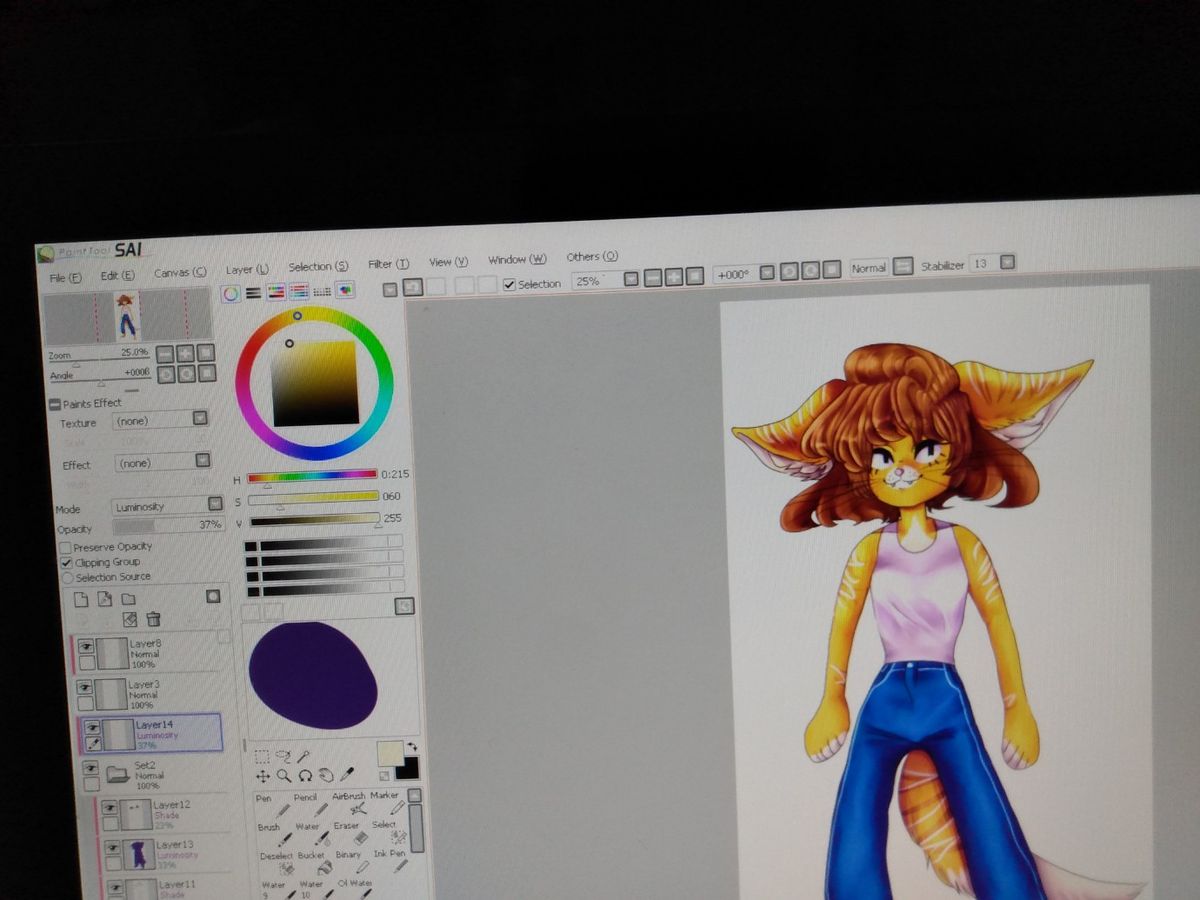Open the Layer menu
Viewport: 1200px width, 900px height.
point(247,270)
